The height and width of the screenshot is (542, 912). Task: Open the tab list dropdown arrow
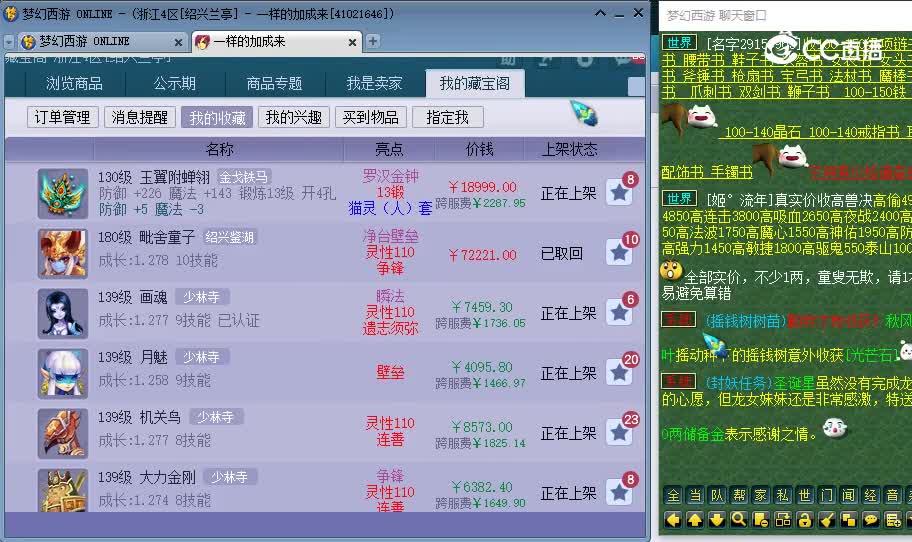(x=9, y=42)
